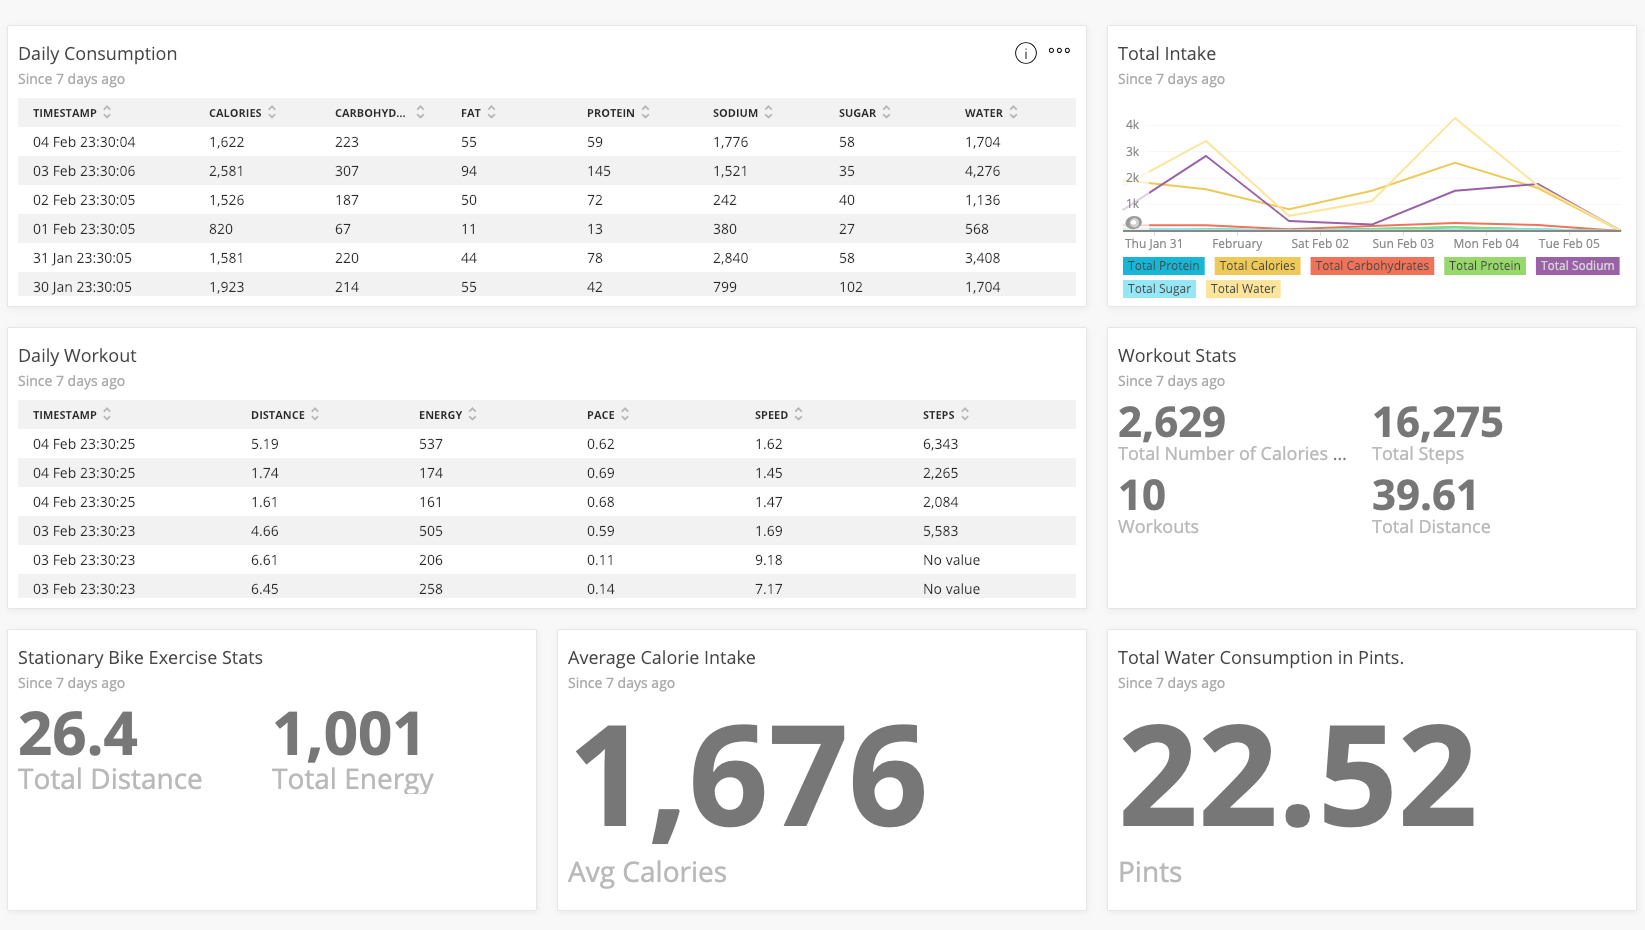Click the Daily Workout widget title
Image resolution: width=1645 pixels, height=930 pixels.
77,356
